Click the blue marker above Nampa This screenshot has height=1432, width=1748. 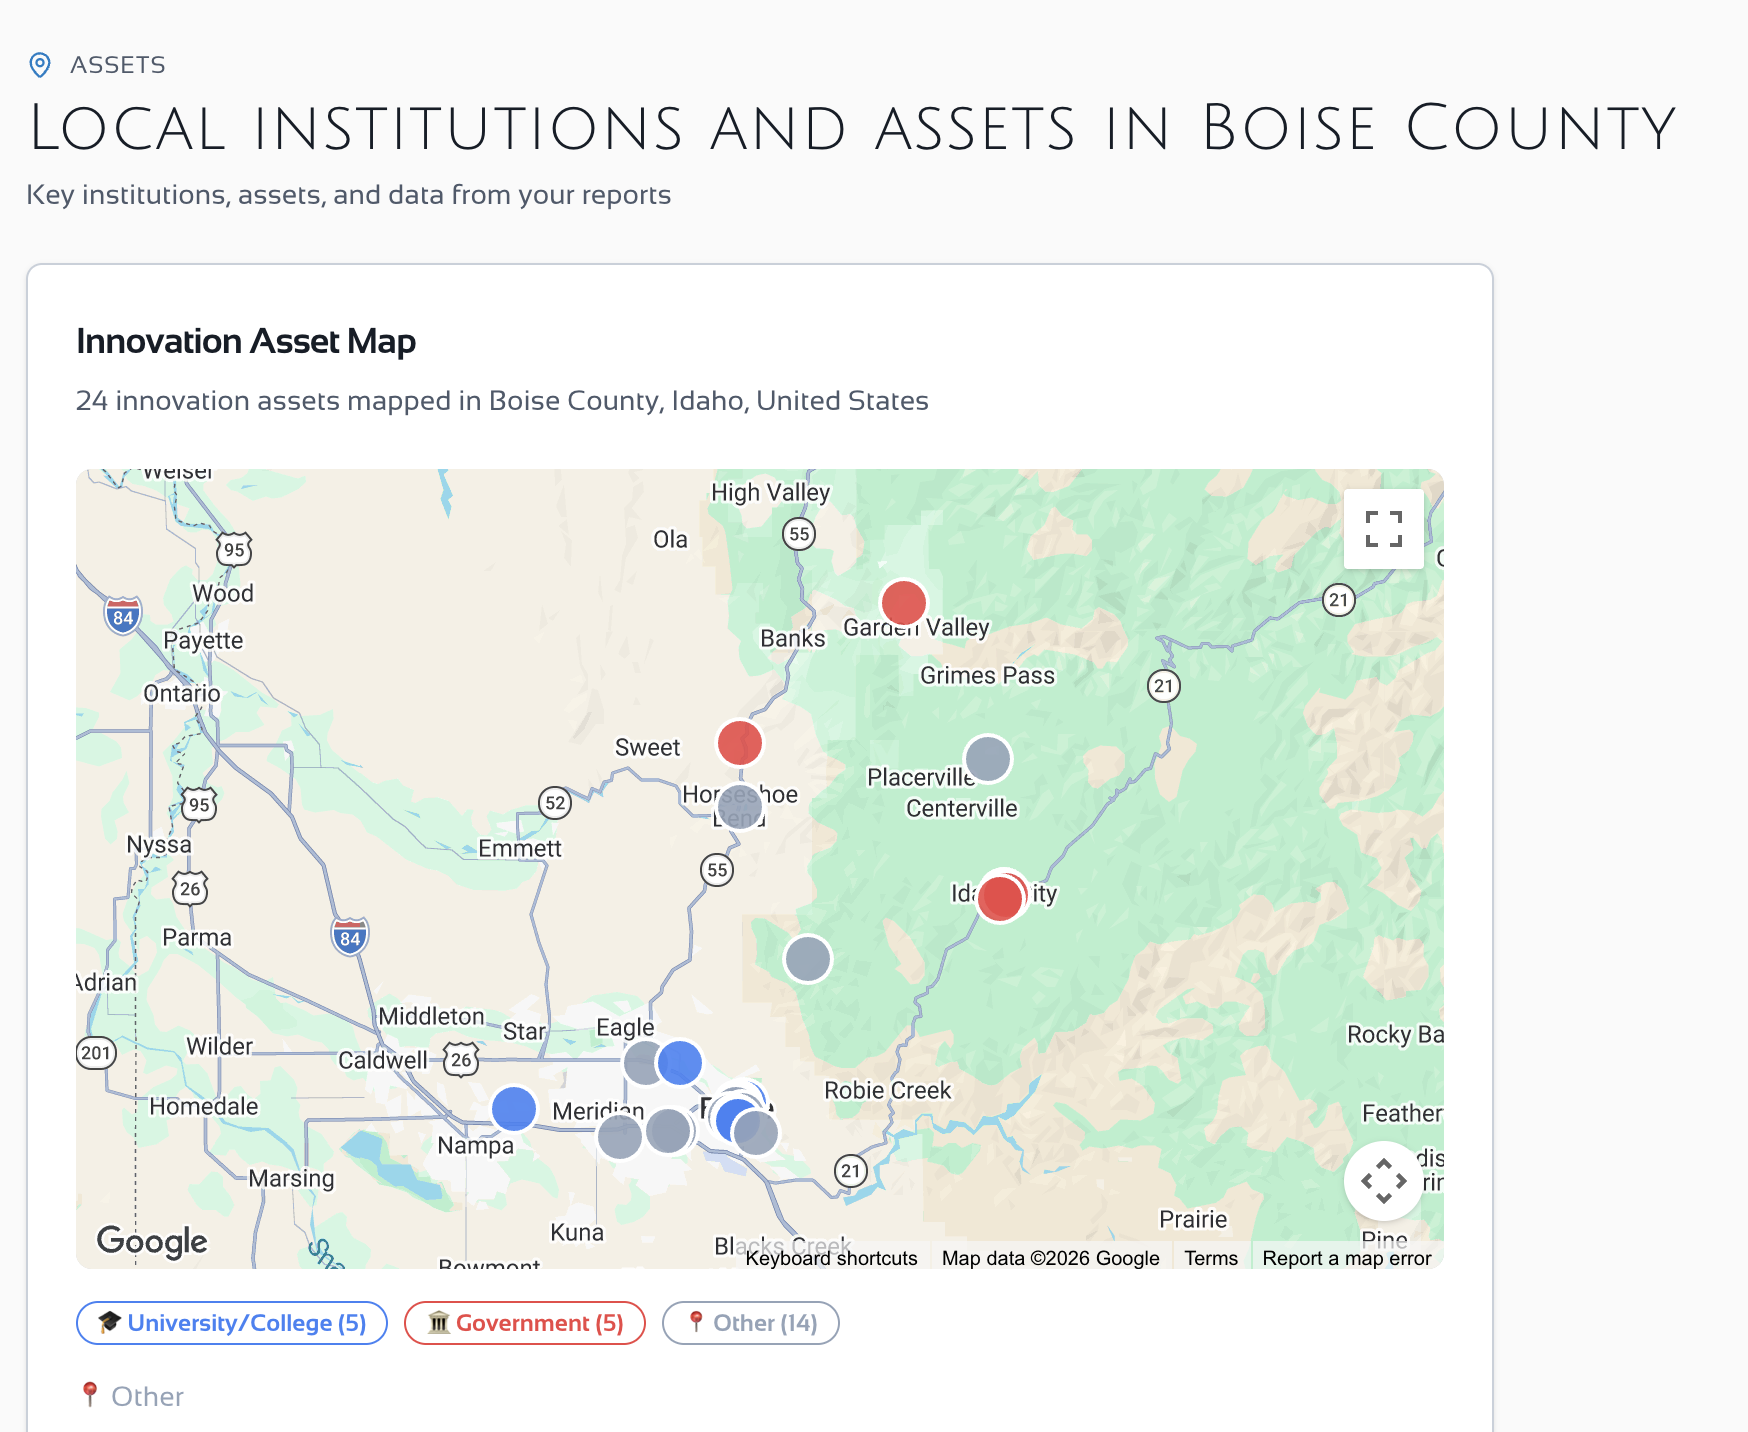point(514,1109)
